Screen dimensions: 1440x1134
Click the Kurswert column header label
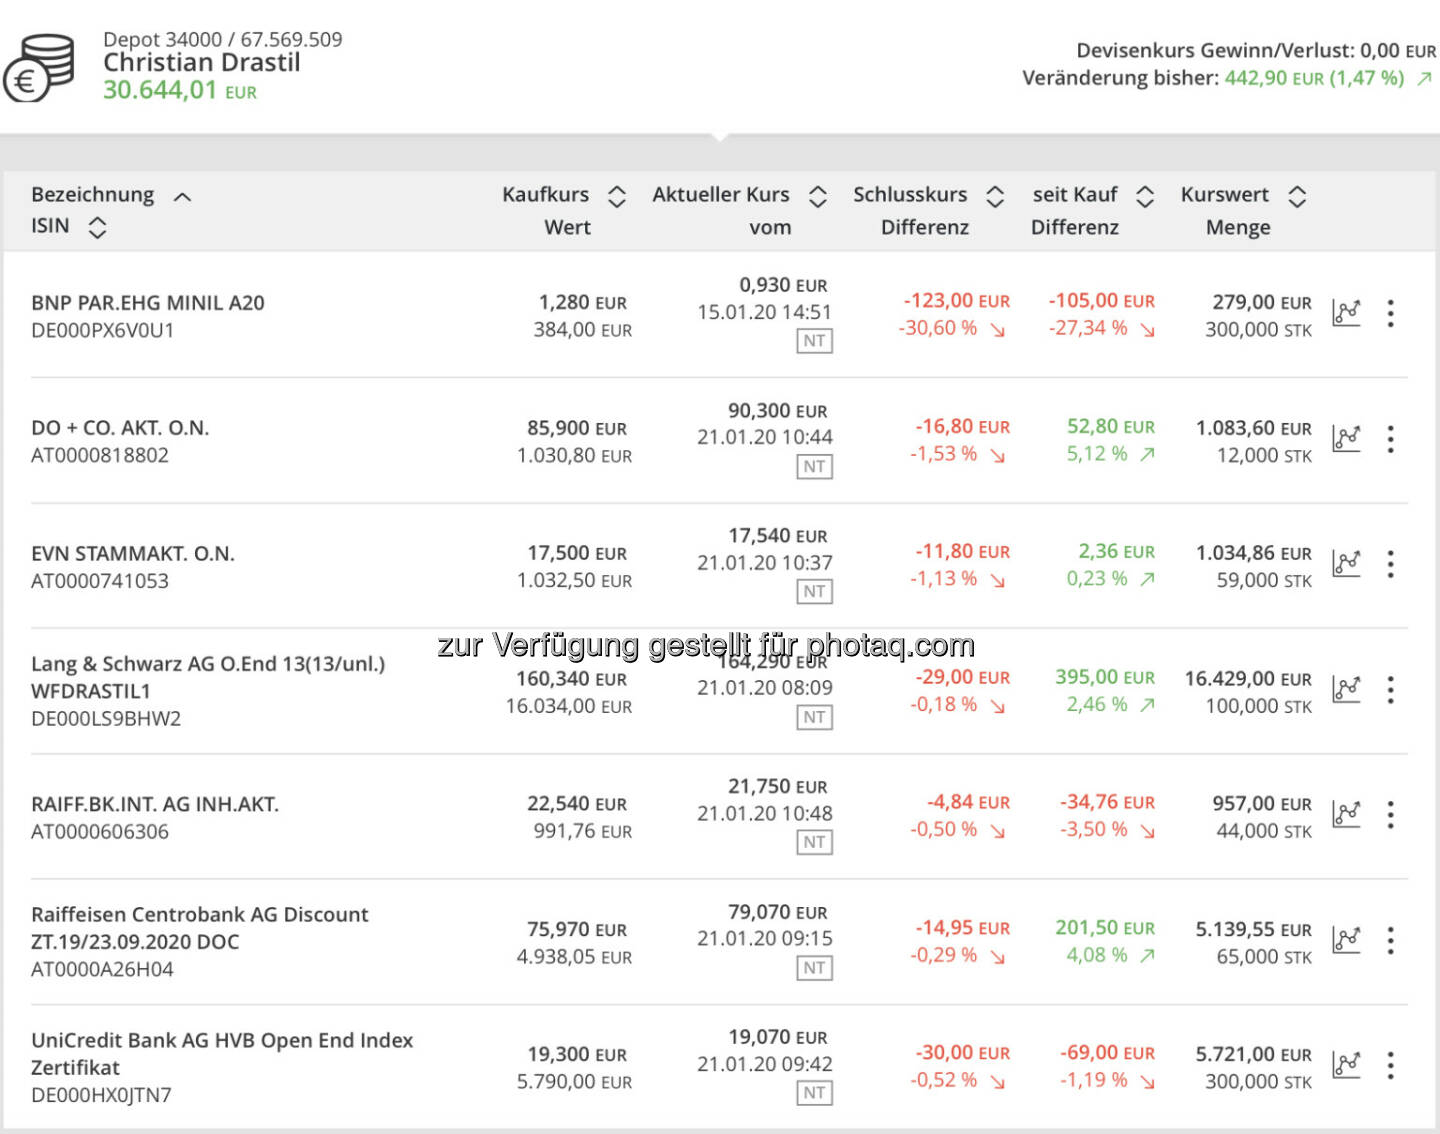[1225, 194]
